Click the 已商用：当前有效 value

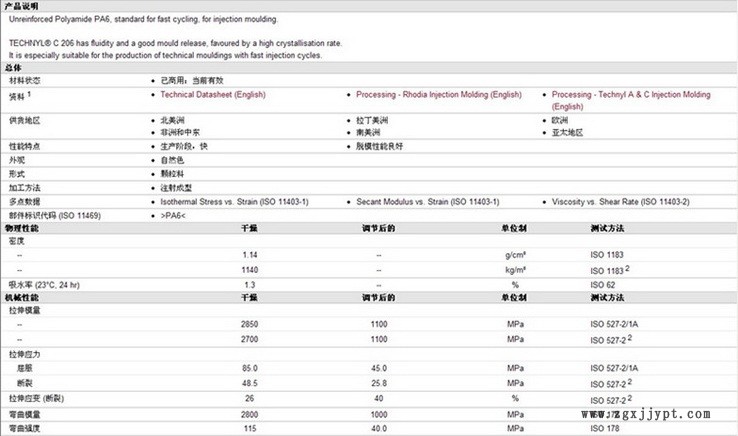(x=192, y=81)
